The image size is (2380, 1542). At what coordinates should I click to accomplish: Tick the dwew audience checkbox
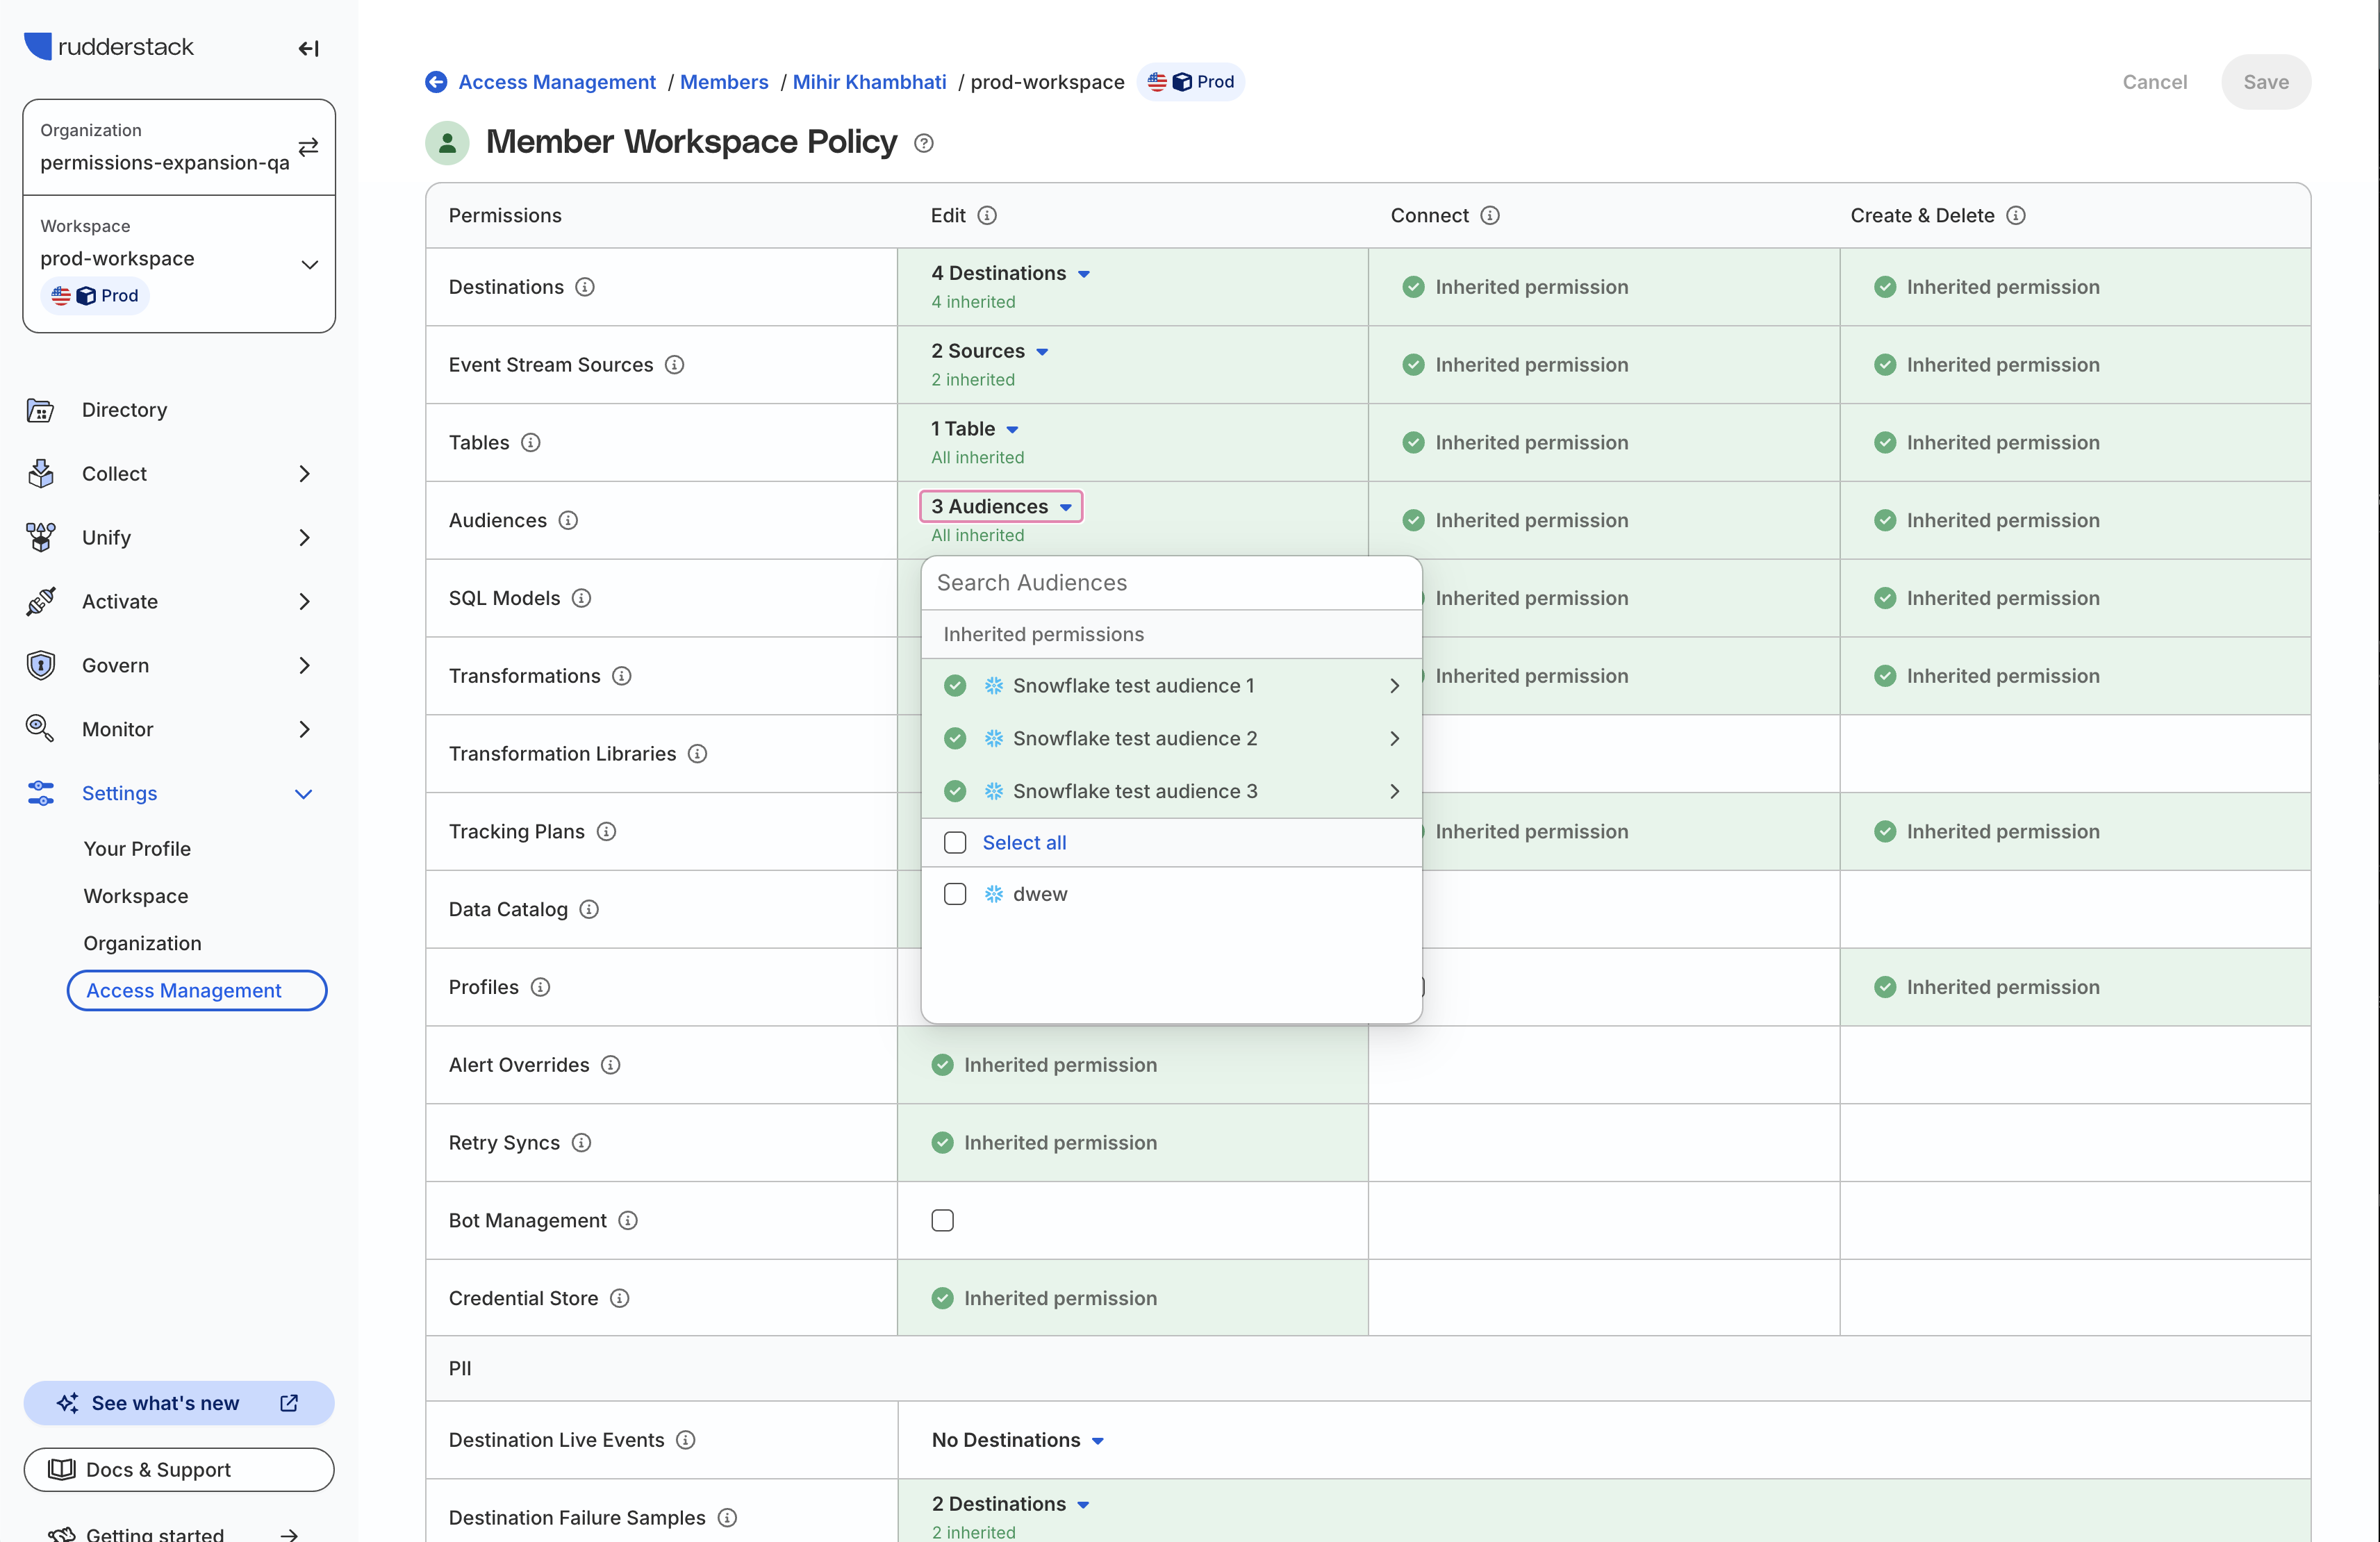click(x=955, y=894)
